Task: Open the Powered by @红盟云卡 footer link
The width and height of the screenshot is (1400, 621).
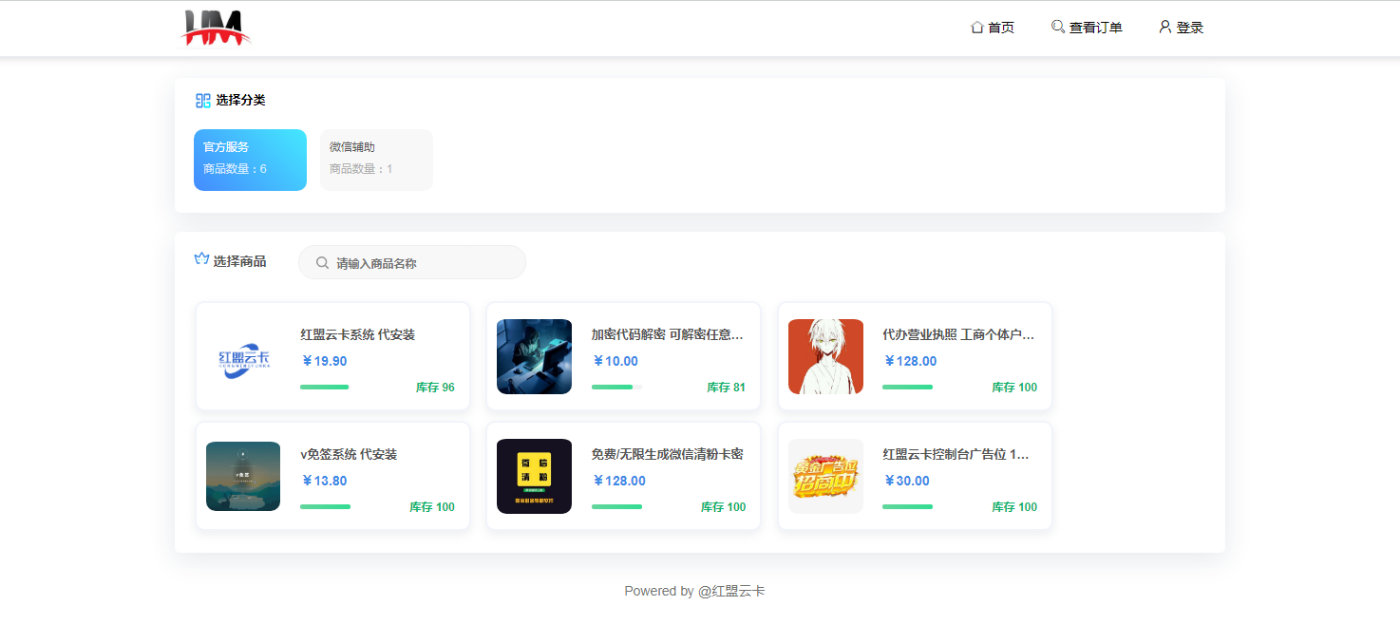Action: (694, 591)
